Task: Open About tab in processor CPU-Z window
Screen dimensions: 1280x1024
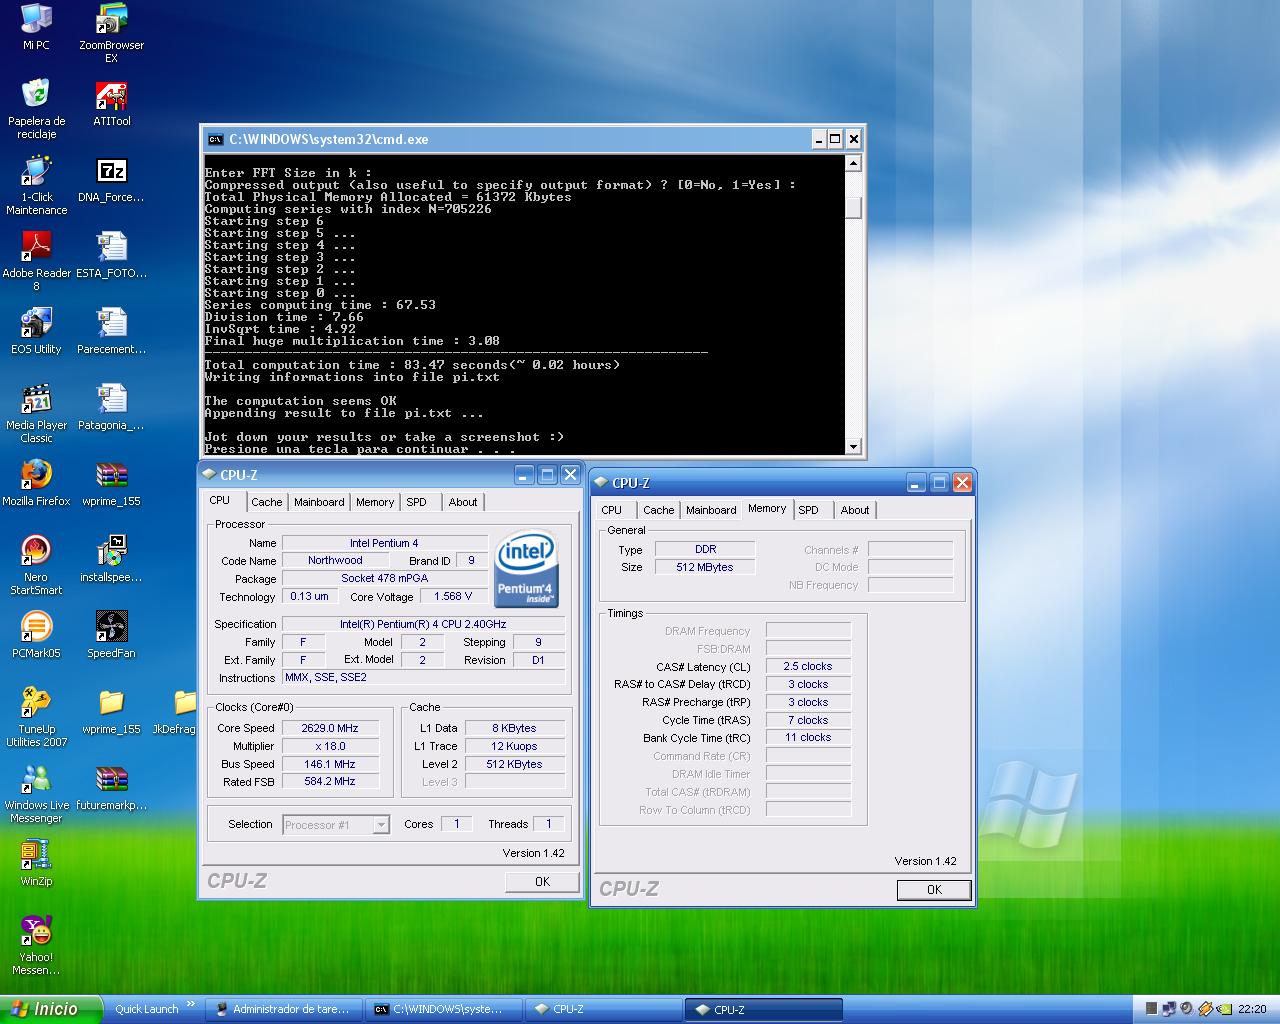Action: (x=463, y=502)
